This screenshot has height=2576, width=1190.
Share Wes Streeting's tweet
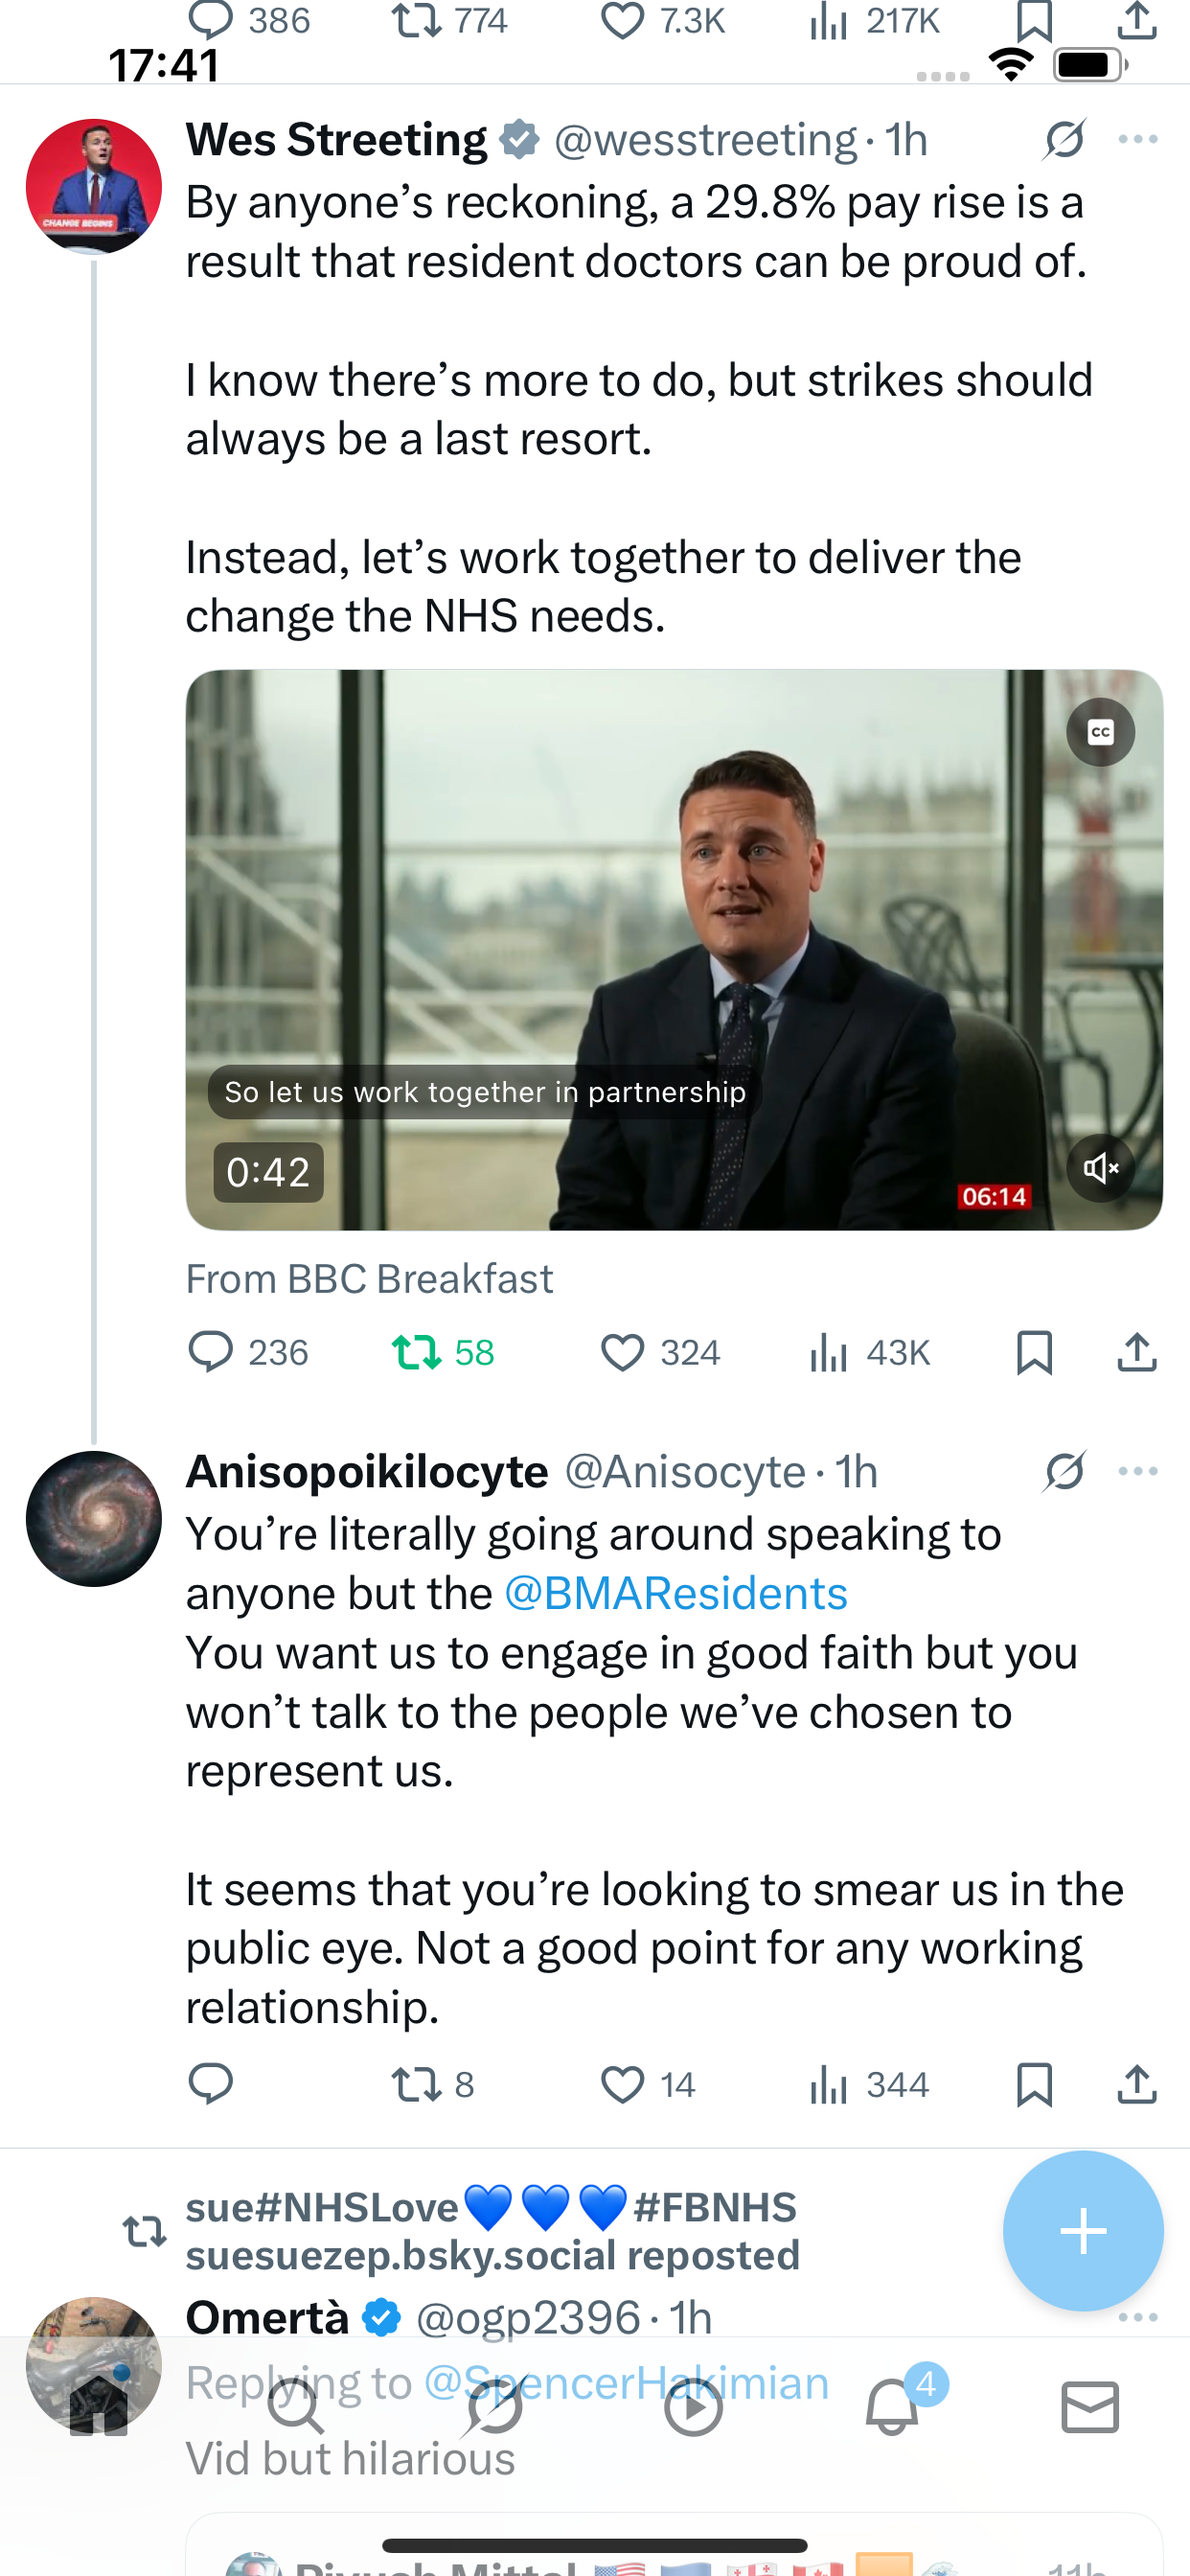1137,1352
